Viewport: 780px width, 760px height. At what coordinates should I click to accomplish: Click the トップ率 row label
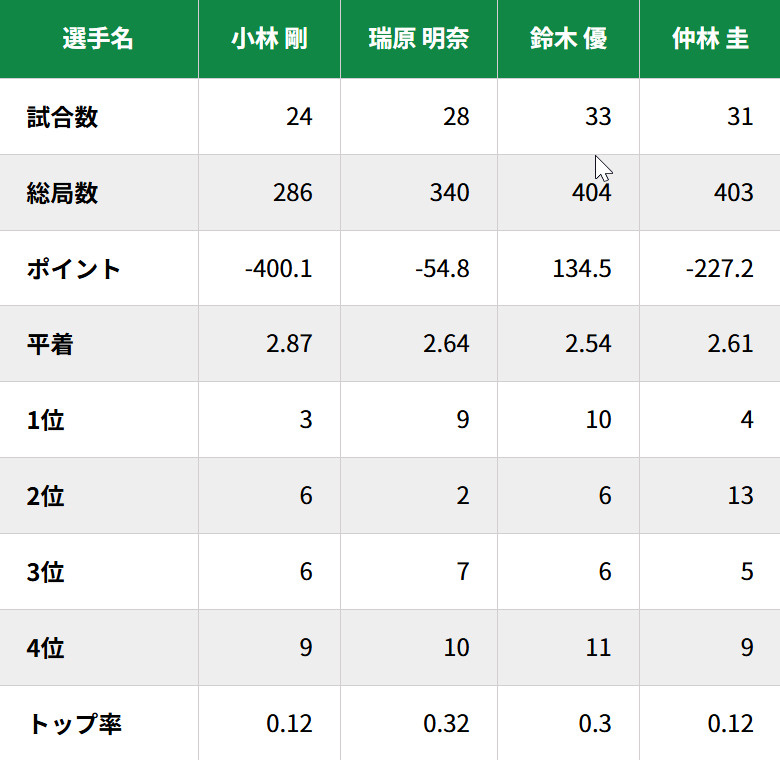[74, 724]
